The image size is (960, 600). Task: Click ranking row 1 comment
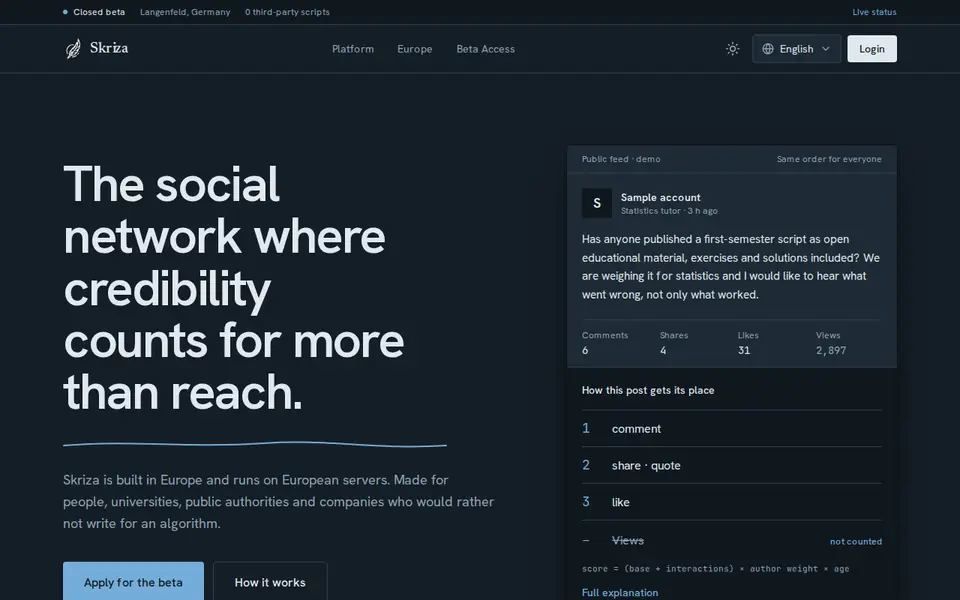[732, 429]
